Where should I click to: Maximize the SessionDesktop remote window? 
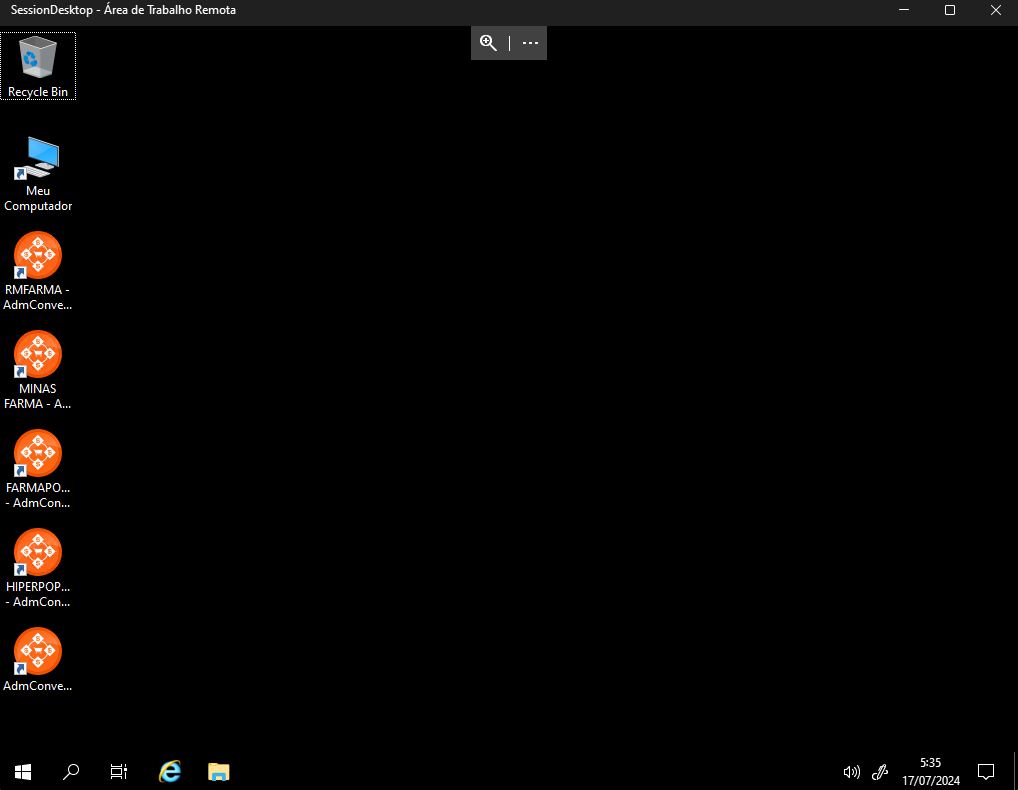pyautogui.click(x=950, y=10)
